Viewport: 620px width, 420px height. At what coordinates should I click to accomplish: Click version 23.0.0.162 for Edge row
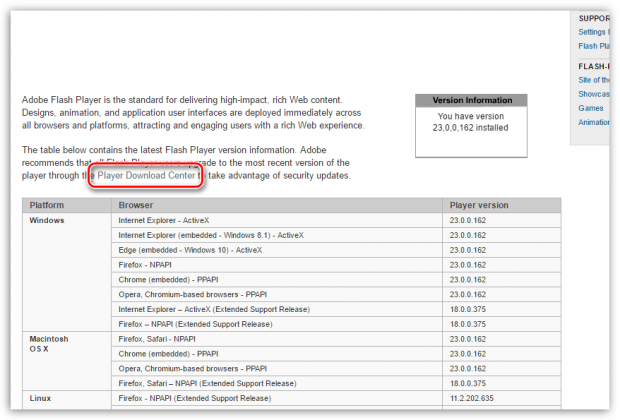tap(468, 250)
